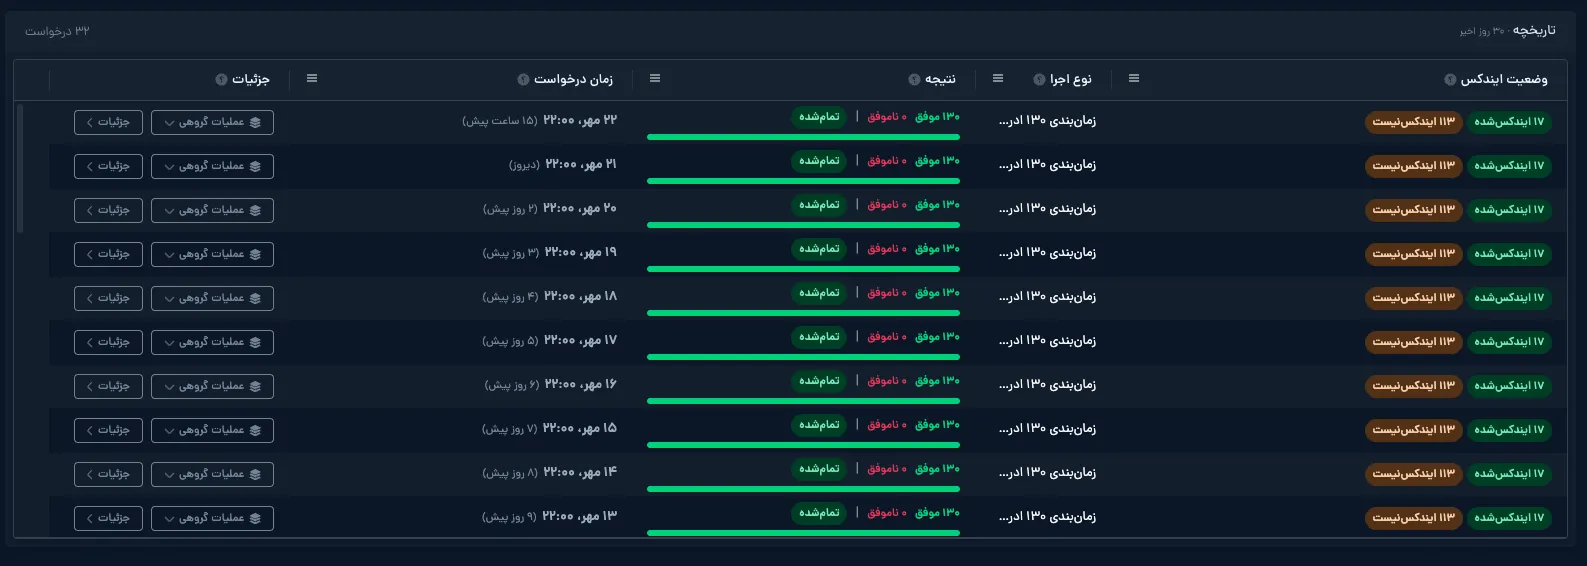The image size is (1587, 566).
Task: Click the ۱۶ مهر، ۲۲:۰۰ request time
Action: pos(580,384)
